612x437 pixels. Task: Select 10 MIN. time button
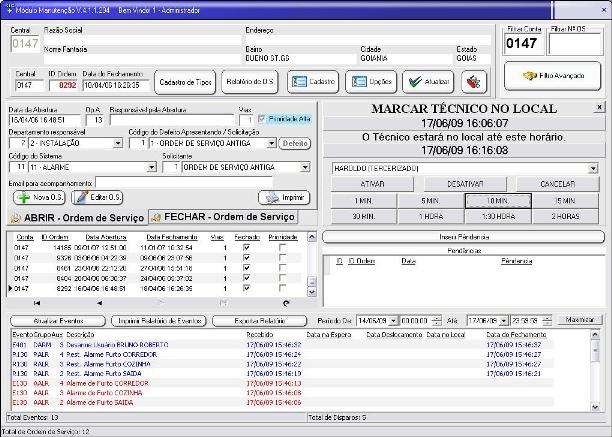click(498, 201)
